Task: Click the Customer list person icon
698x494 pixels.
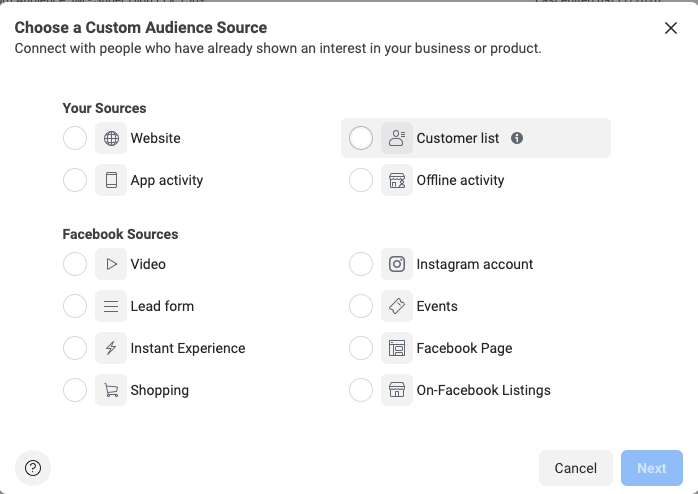Action: tap(397, 138)
